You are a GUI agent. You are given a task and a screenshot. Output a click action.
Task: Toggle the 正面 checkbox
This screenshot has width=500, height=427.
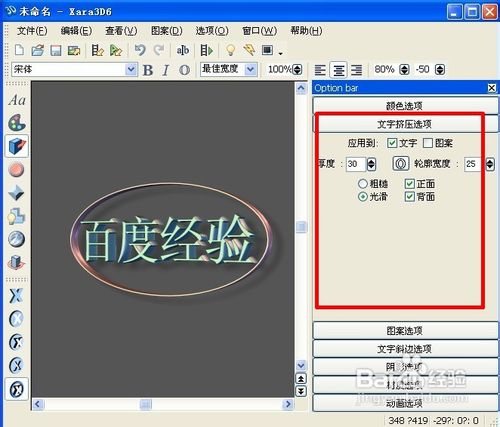(410, 183)
